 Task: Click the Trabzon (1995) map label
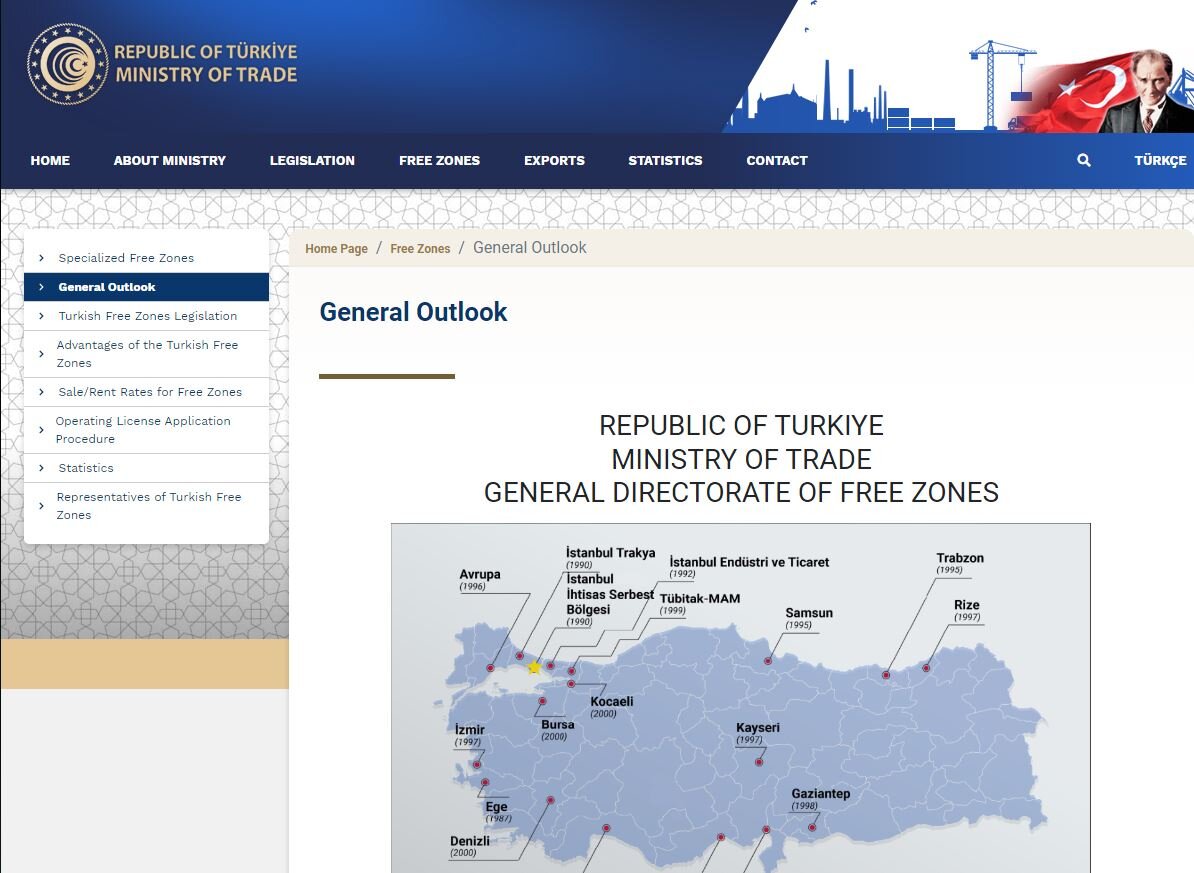click(959, 564)
